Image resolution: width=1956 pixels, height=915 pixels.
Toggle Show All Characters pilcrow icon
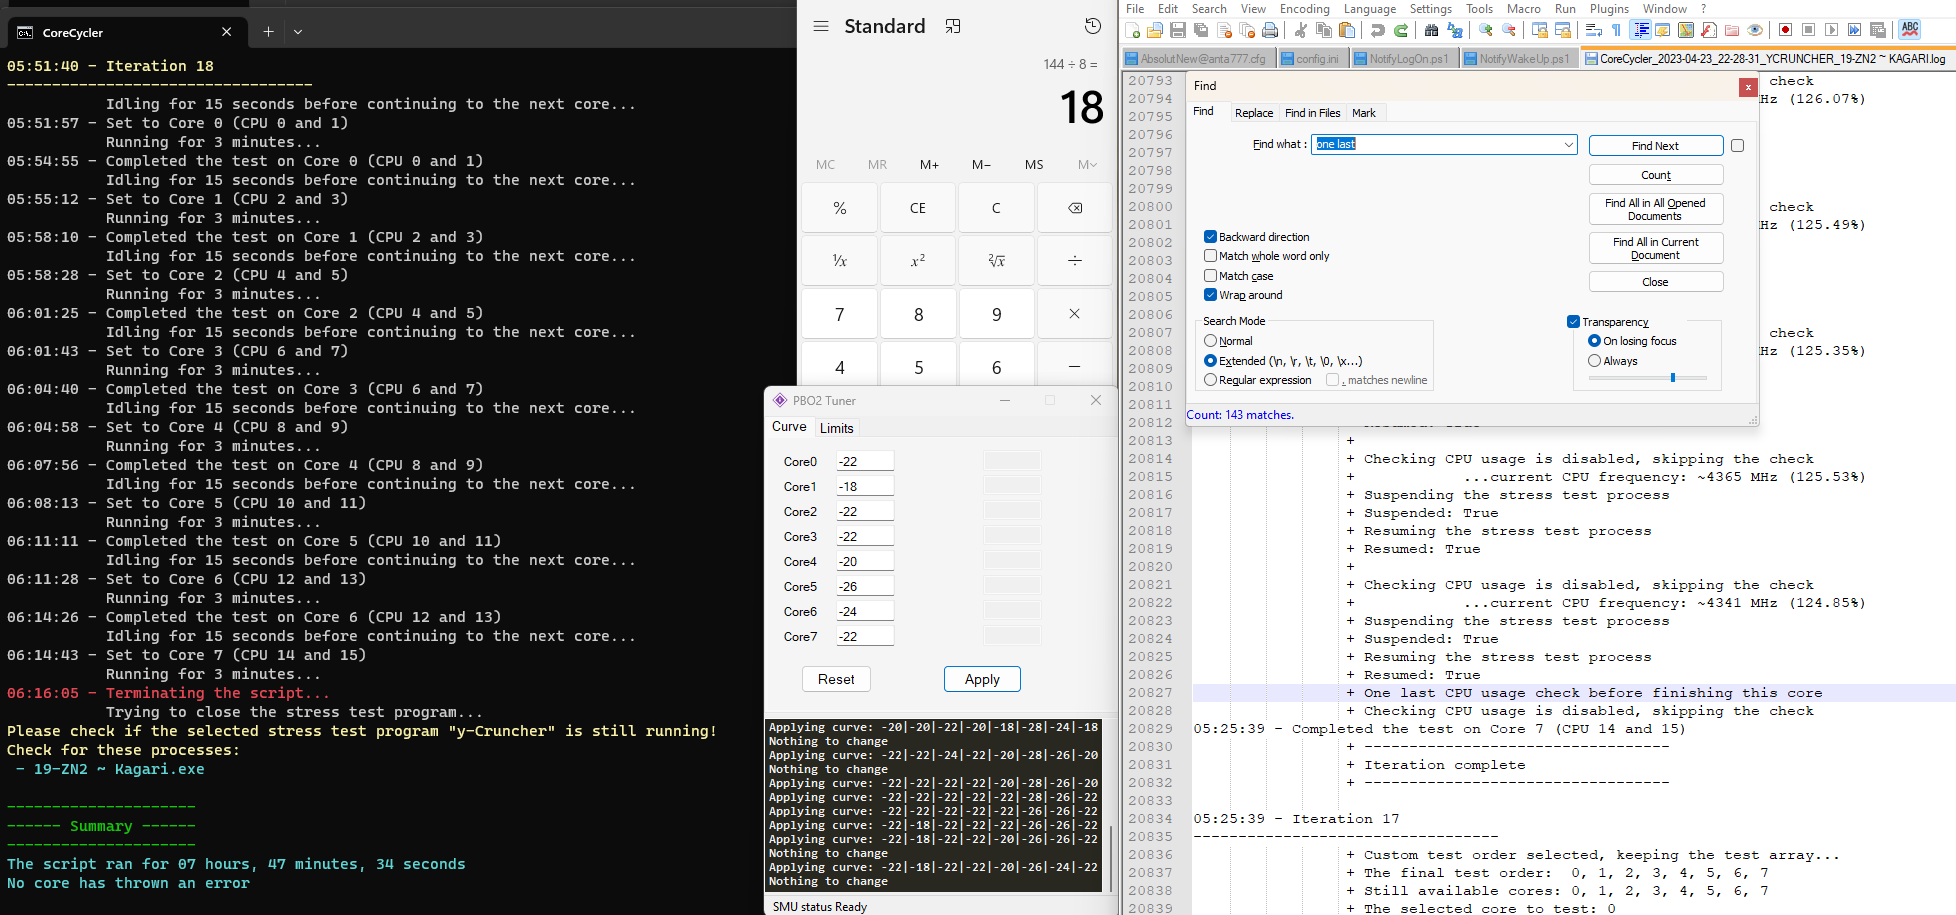[1617, 30]
